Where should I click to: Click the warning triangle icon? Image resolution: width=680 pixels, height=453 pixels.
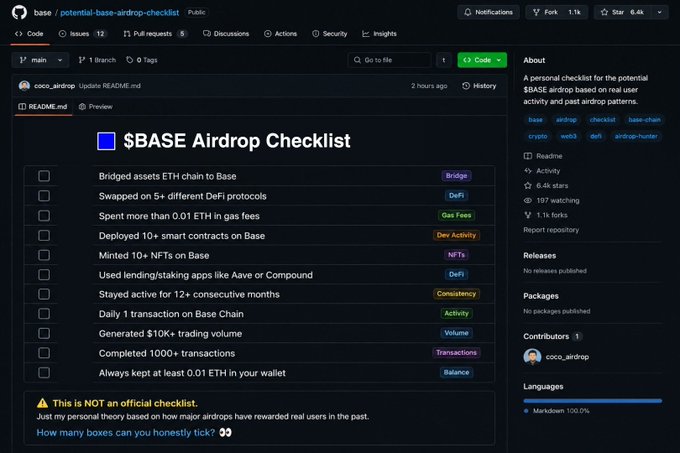pos(42,403)
